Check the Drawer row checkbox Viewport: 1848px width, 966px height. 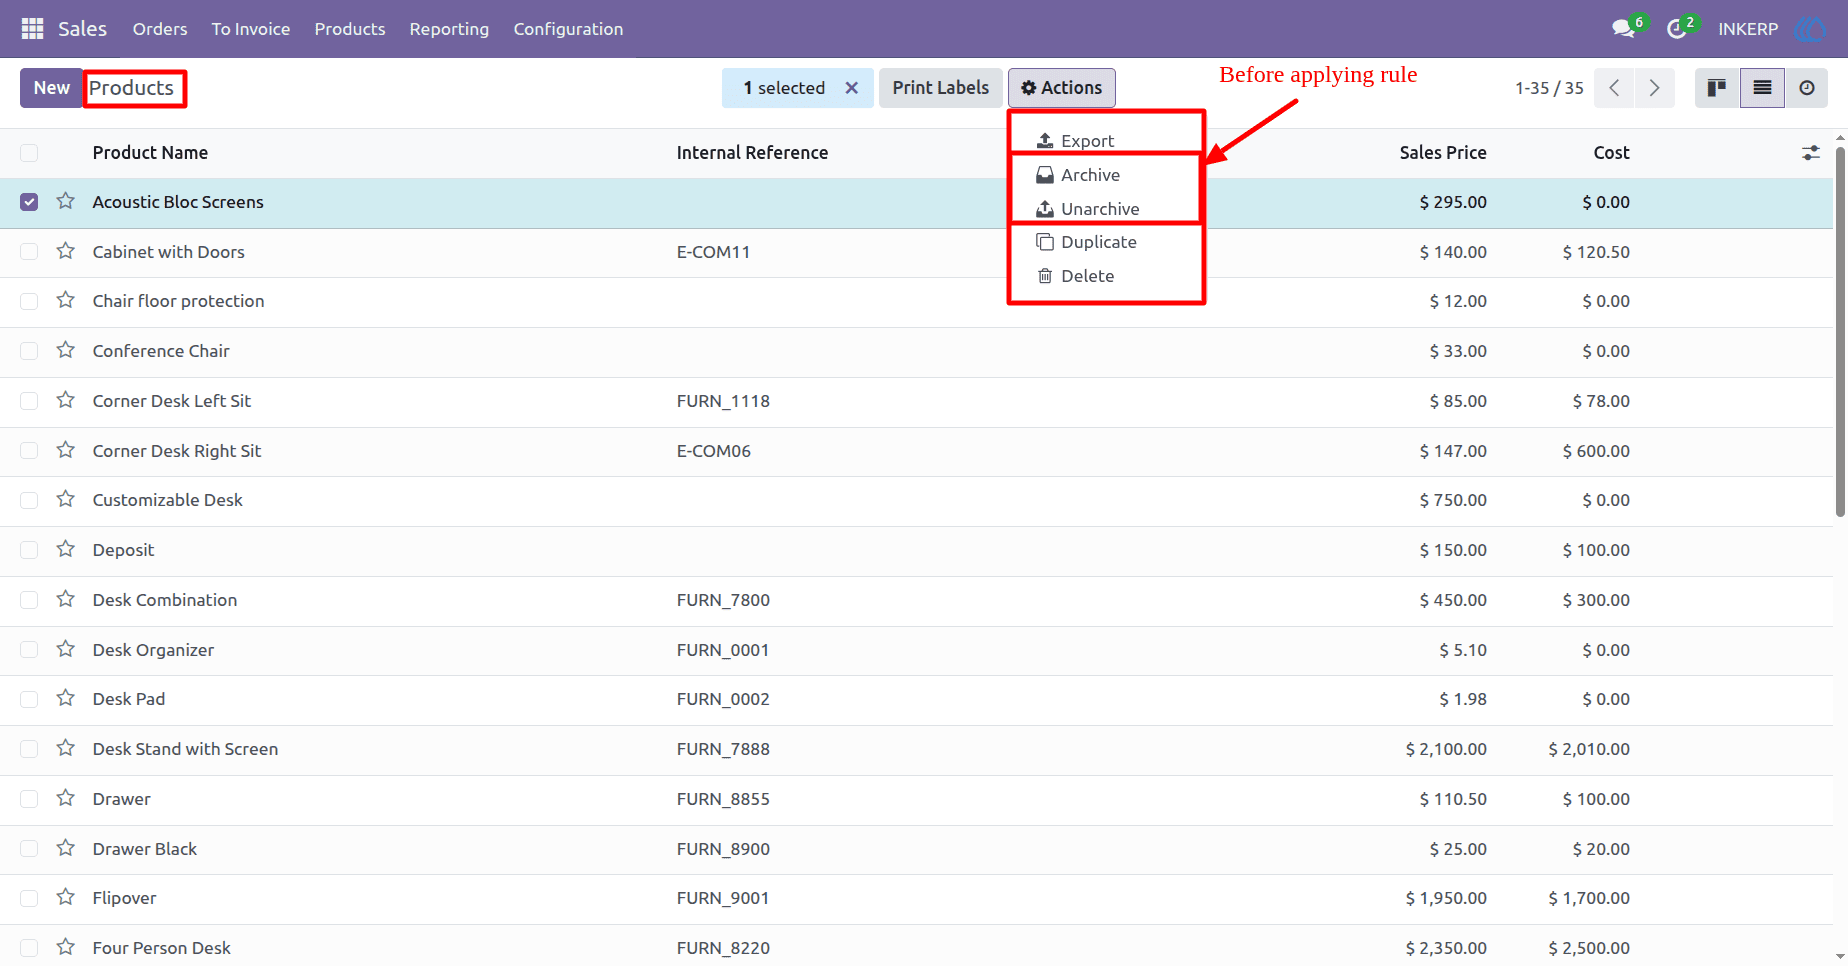(29, 799)
